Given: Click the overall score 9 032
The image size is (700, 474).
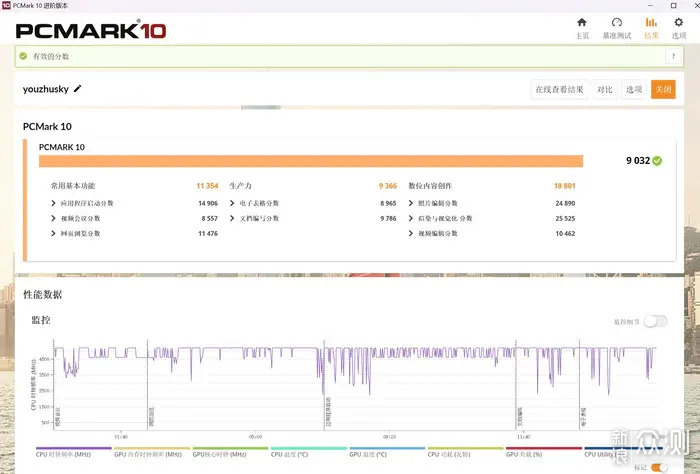Looking at the screenshot, I should 638,161.
